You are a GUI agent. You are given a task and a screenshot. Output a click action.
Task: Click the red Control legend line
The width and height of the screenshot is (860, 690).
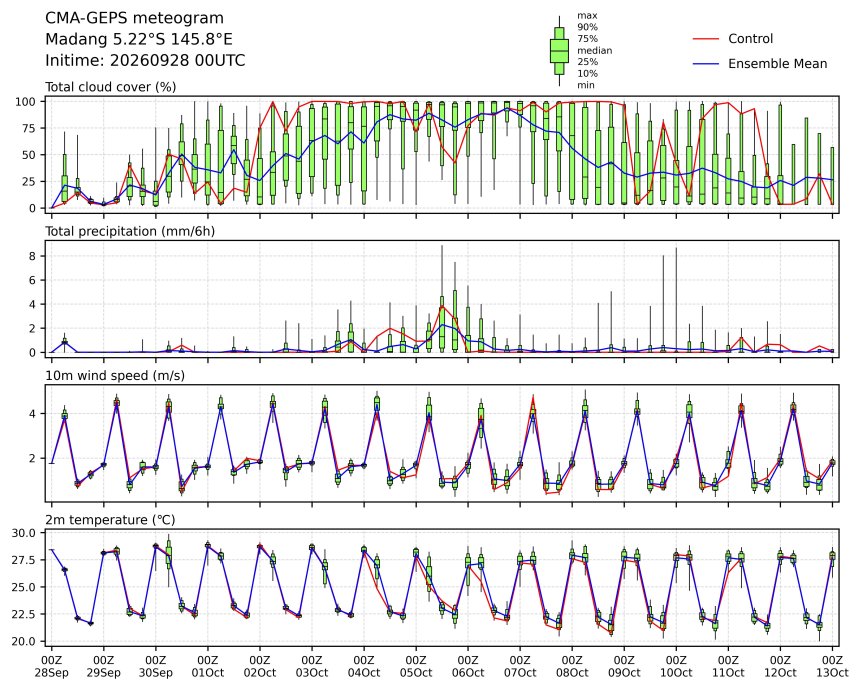706,39
